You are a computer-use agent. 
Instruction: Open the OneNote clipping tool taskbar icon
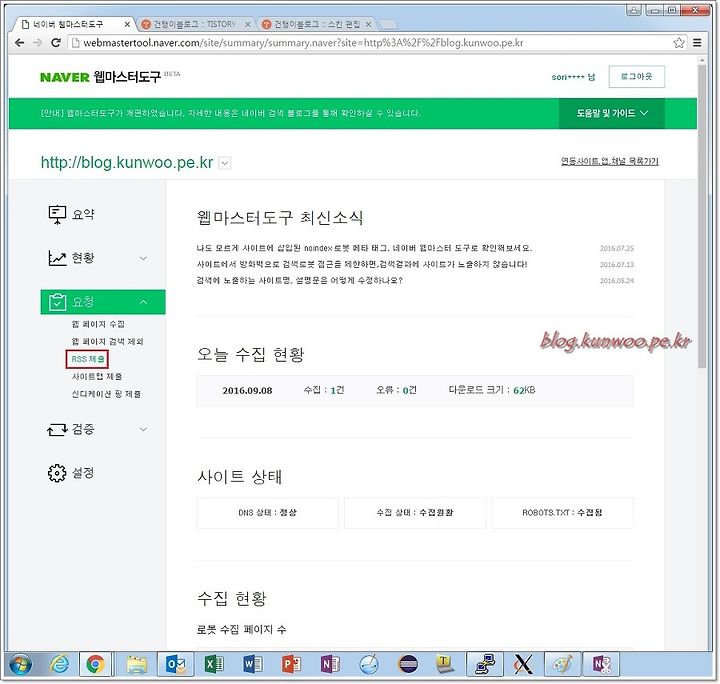[601, 664]
